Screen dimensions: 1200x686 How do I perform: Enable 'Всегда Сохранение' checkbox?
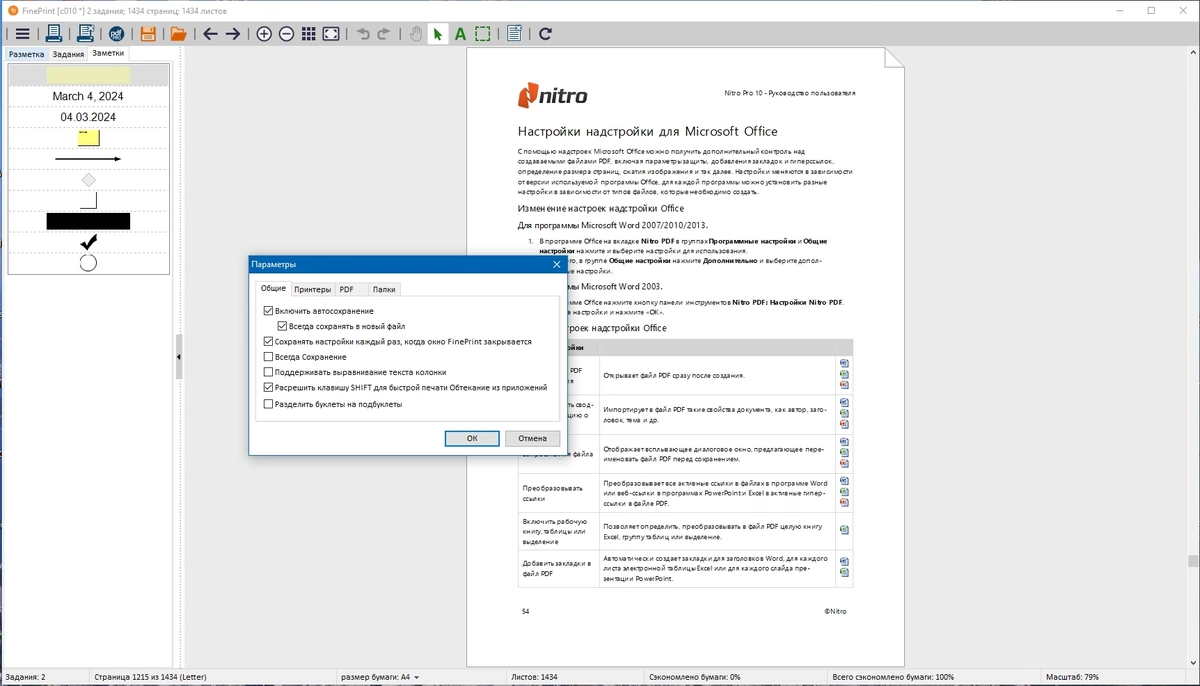click(x=268, y=357)
